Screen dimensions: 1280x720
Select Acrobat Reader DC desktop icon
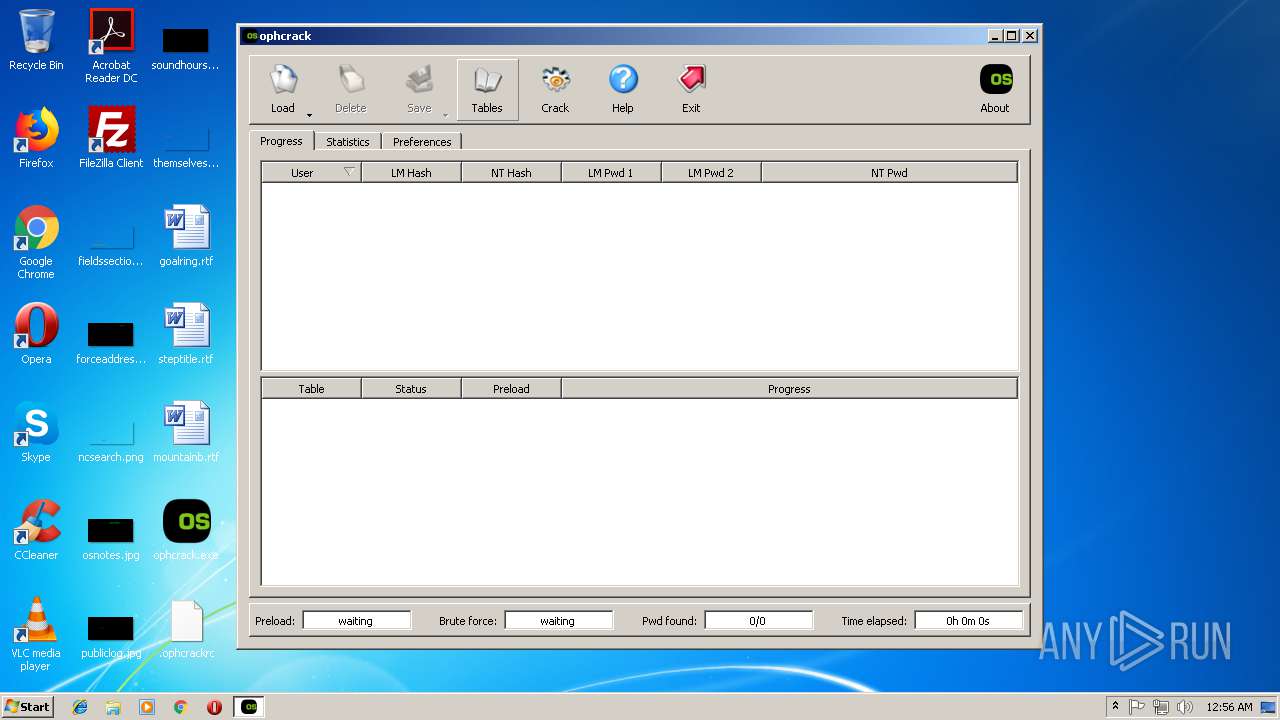click(x=111, y=46)
